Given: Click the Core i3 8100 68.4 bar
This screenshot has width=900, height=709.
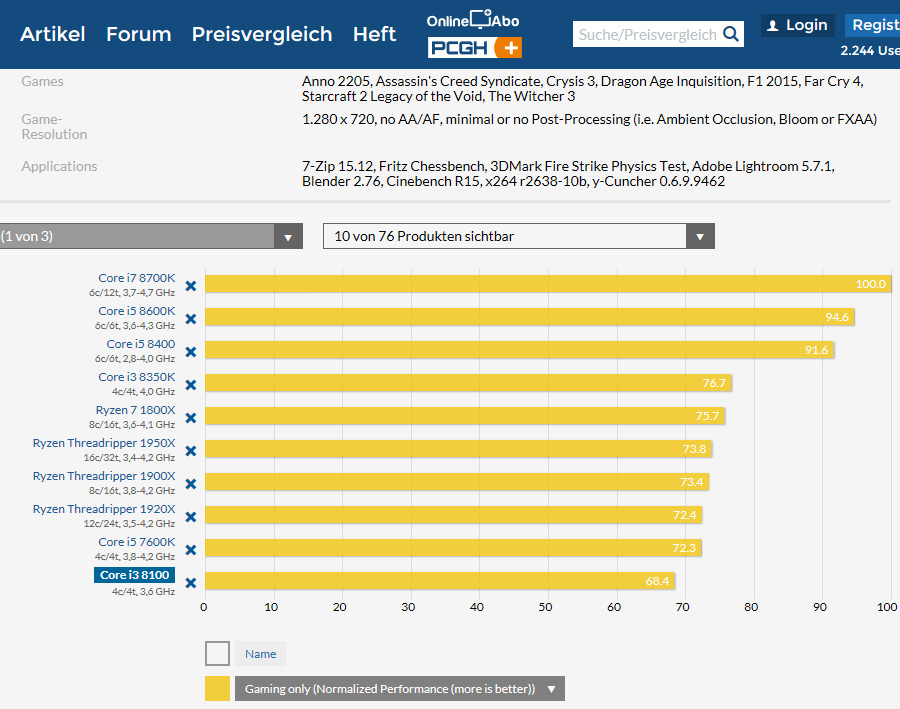Looking at the screenshot, I should click(440, 581).
